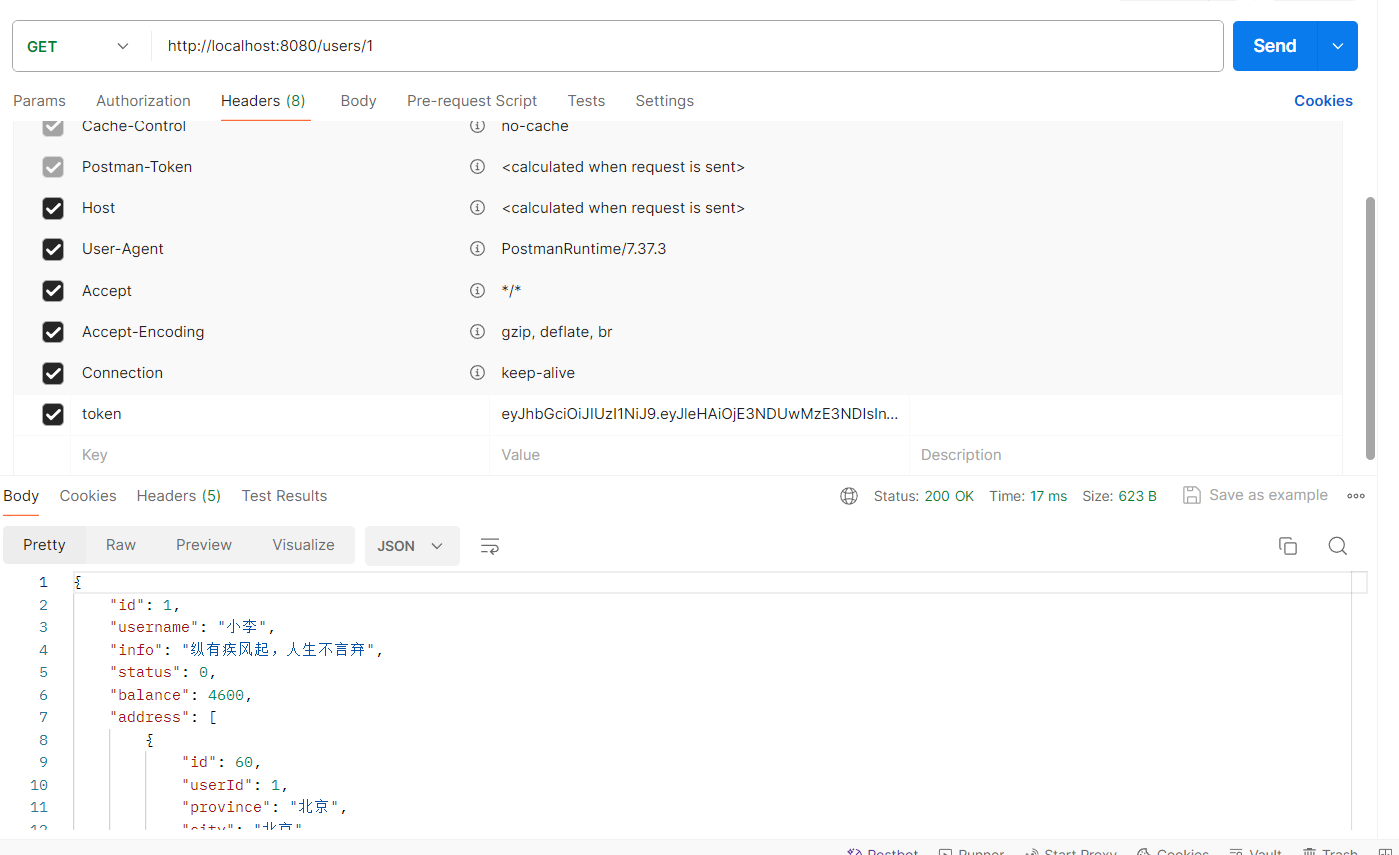Toggle line wrapping in the response viewer
This screenshot has height=855, width=1399.
point(489,546)
